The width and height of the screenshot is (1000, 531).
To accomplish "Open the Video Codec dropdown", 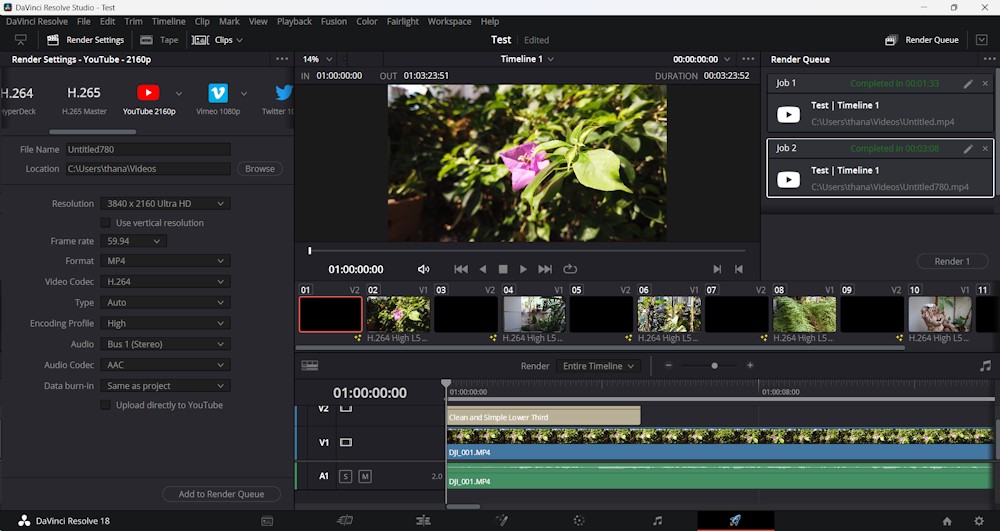I will [x=165, y=281].
